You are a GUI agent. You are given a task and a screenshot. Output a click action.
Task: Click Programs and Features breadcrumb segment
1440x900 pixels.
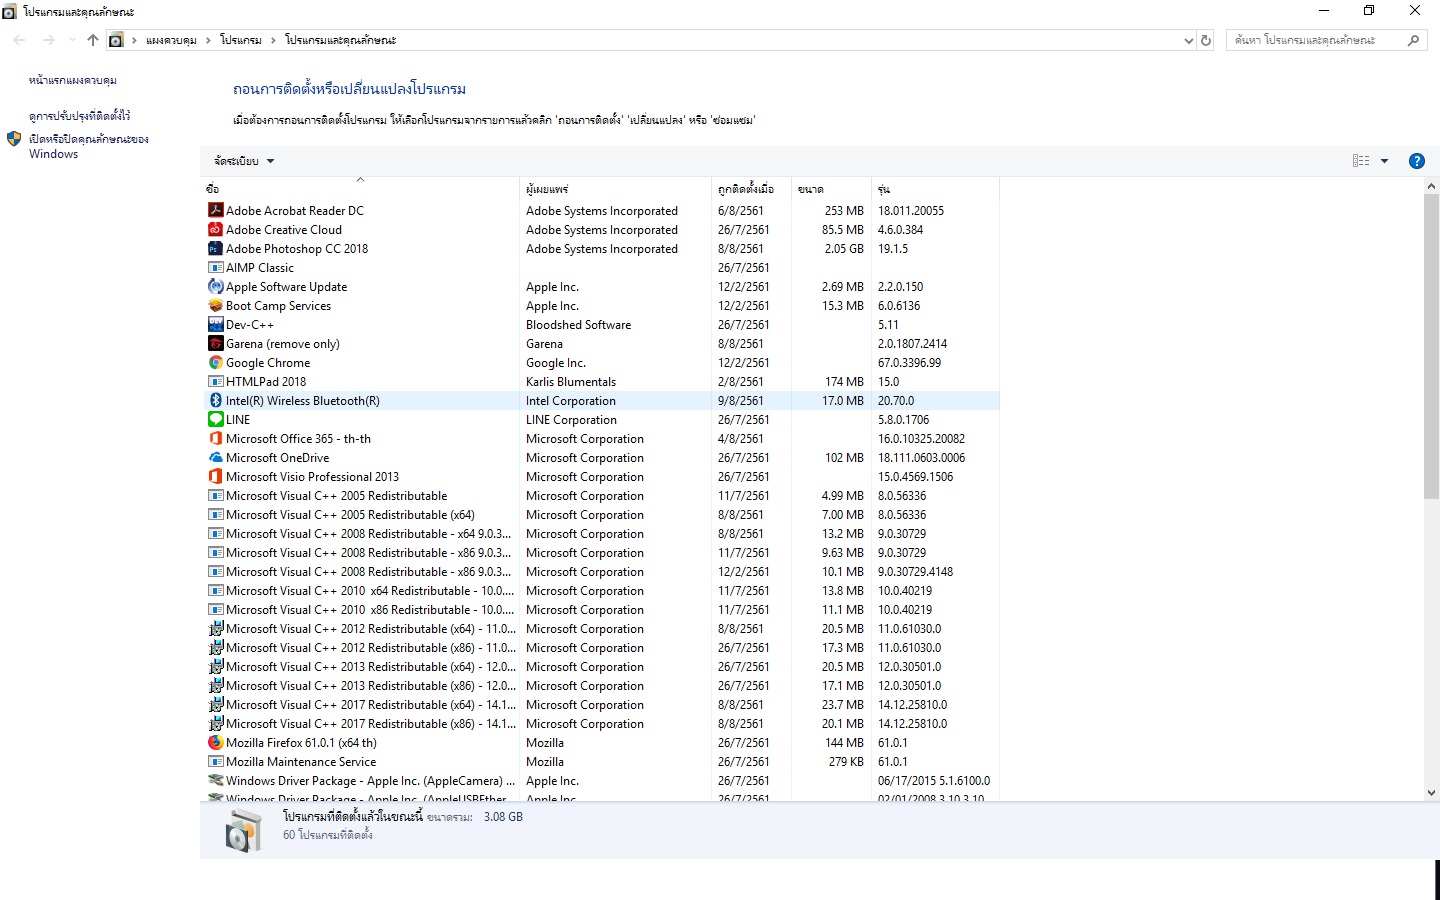pyautogui.click(x=340, y=40)
